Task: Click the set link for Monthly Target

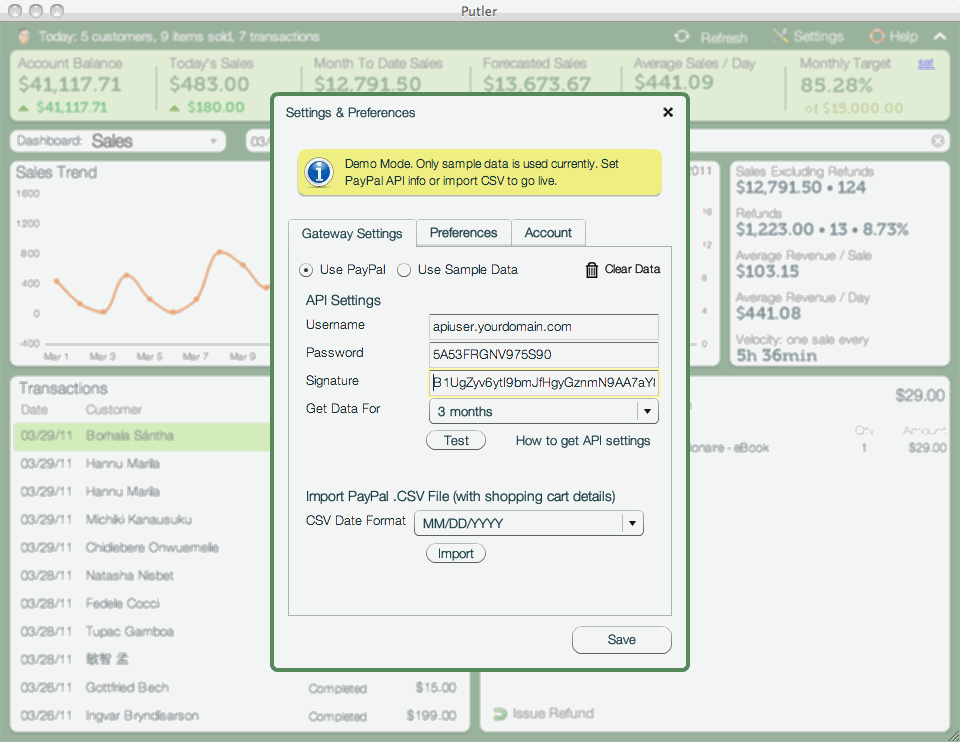Action: (926, 64)
